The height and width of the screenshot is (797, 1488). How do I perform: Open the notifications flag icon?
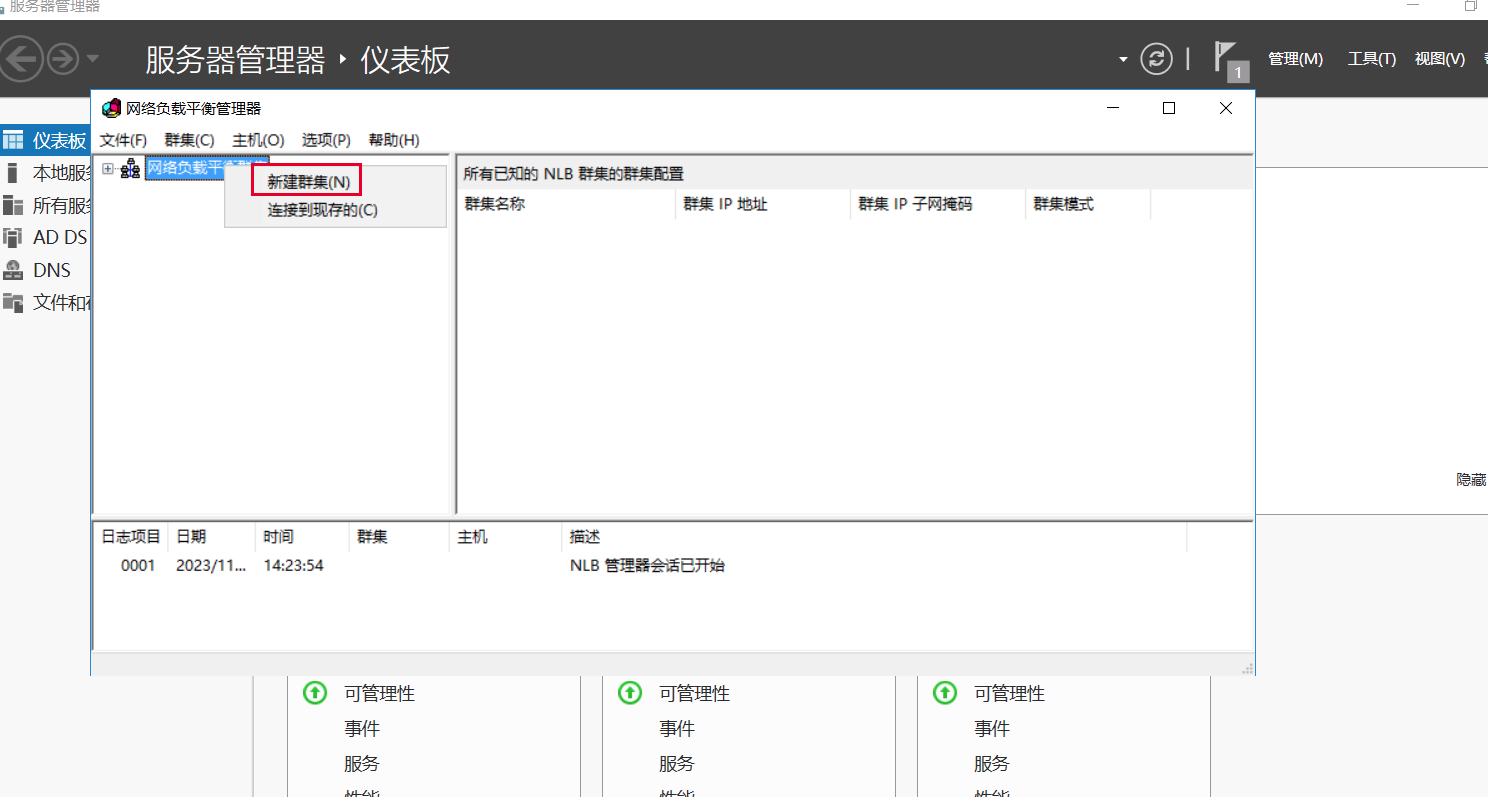click(x=1226, y=57)
